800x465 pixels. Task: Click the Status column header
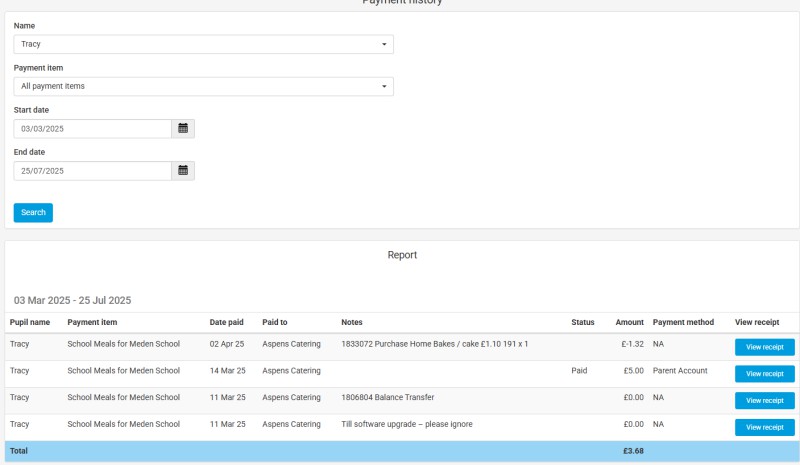[x=583, y=322]
